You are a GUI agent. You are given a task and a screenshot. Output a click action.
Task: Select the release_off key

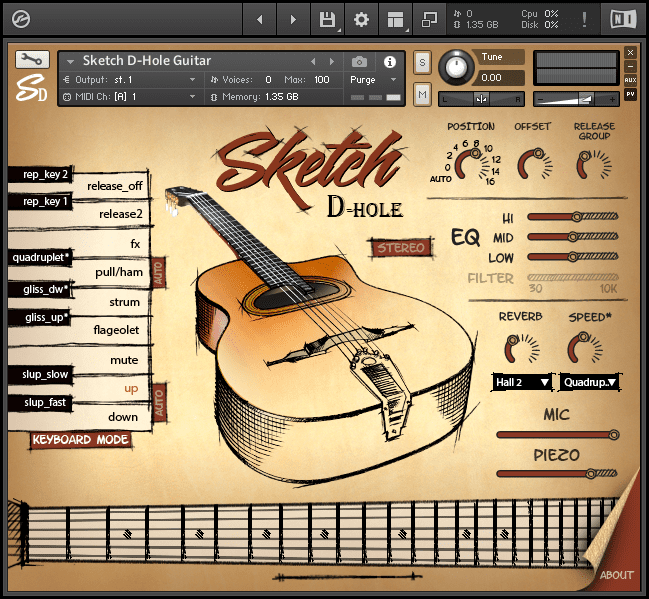coord(115,186)
